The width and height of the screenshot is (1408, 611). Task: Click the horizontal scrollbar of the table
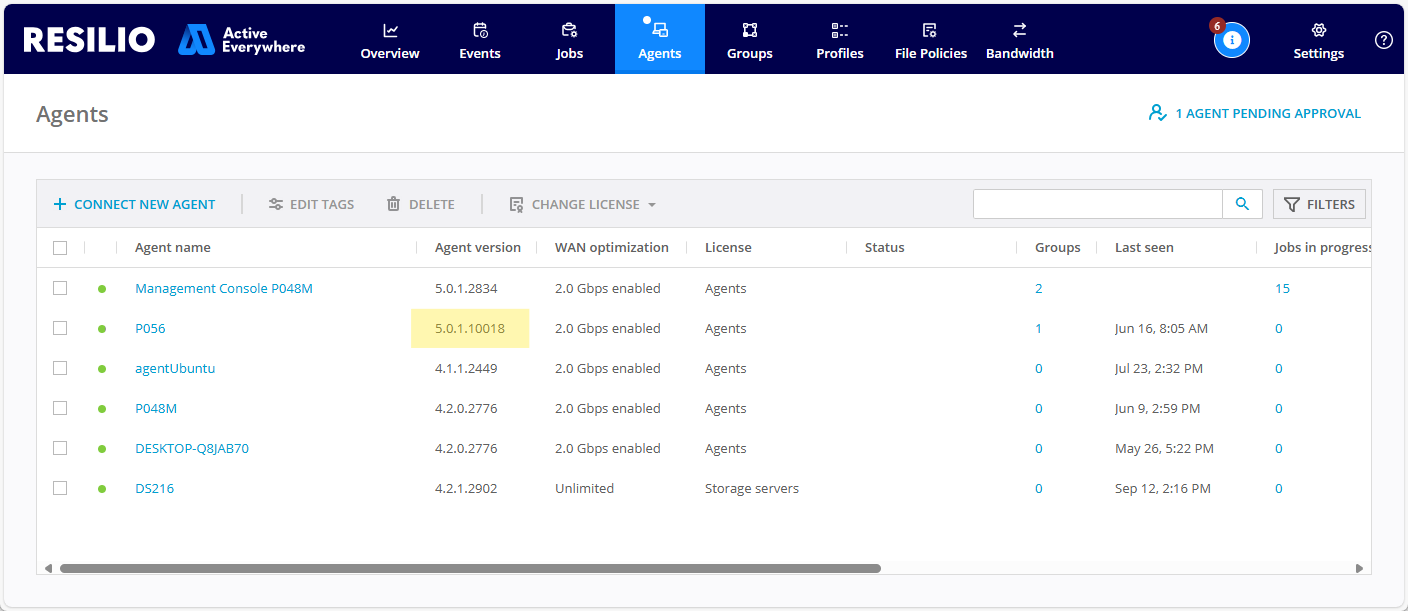470,568
